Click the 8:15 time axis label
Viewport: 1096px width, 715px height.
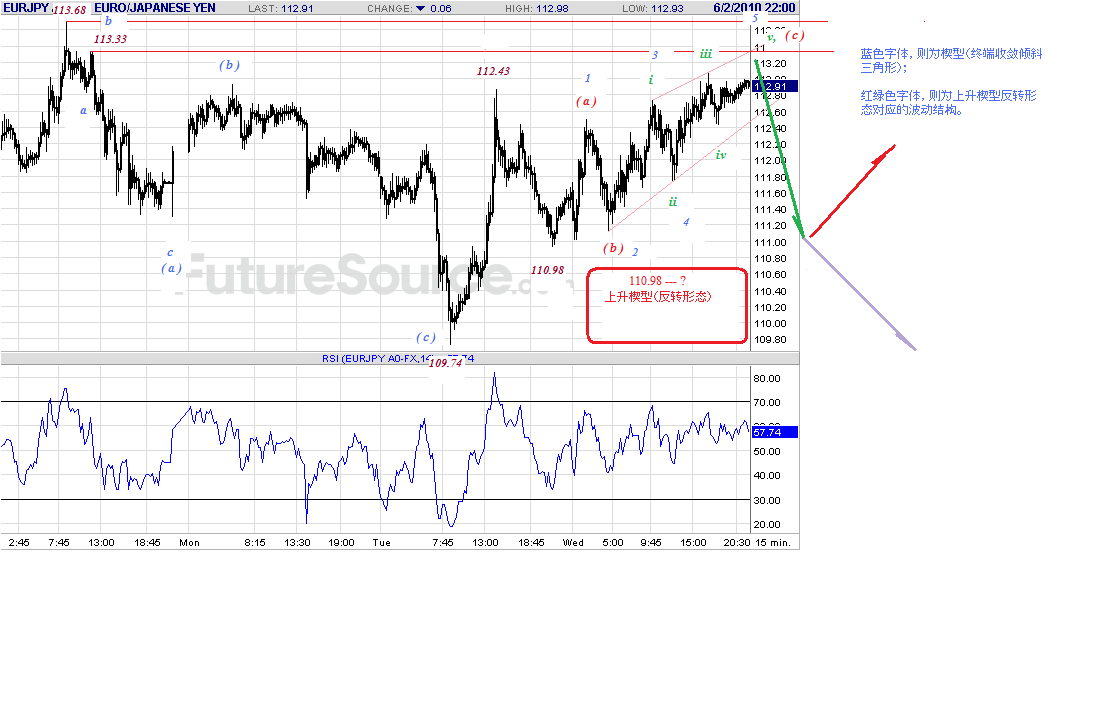point(254,542)
